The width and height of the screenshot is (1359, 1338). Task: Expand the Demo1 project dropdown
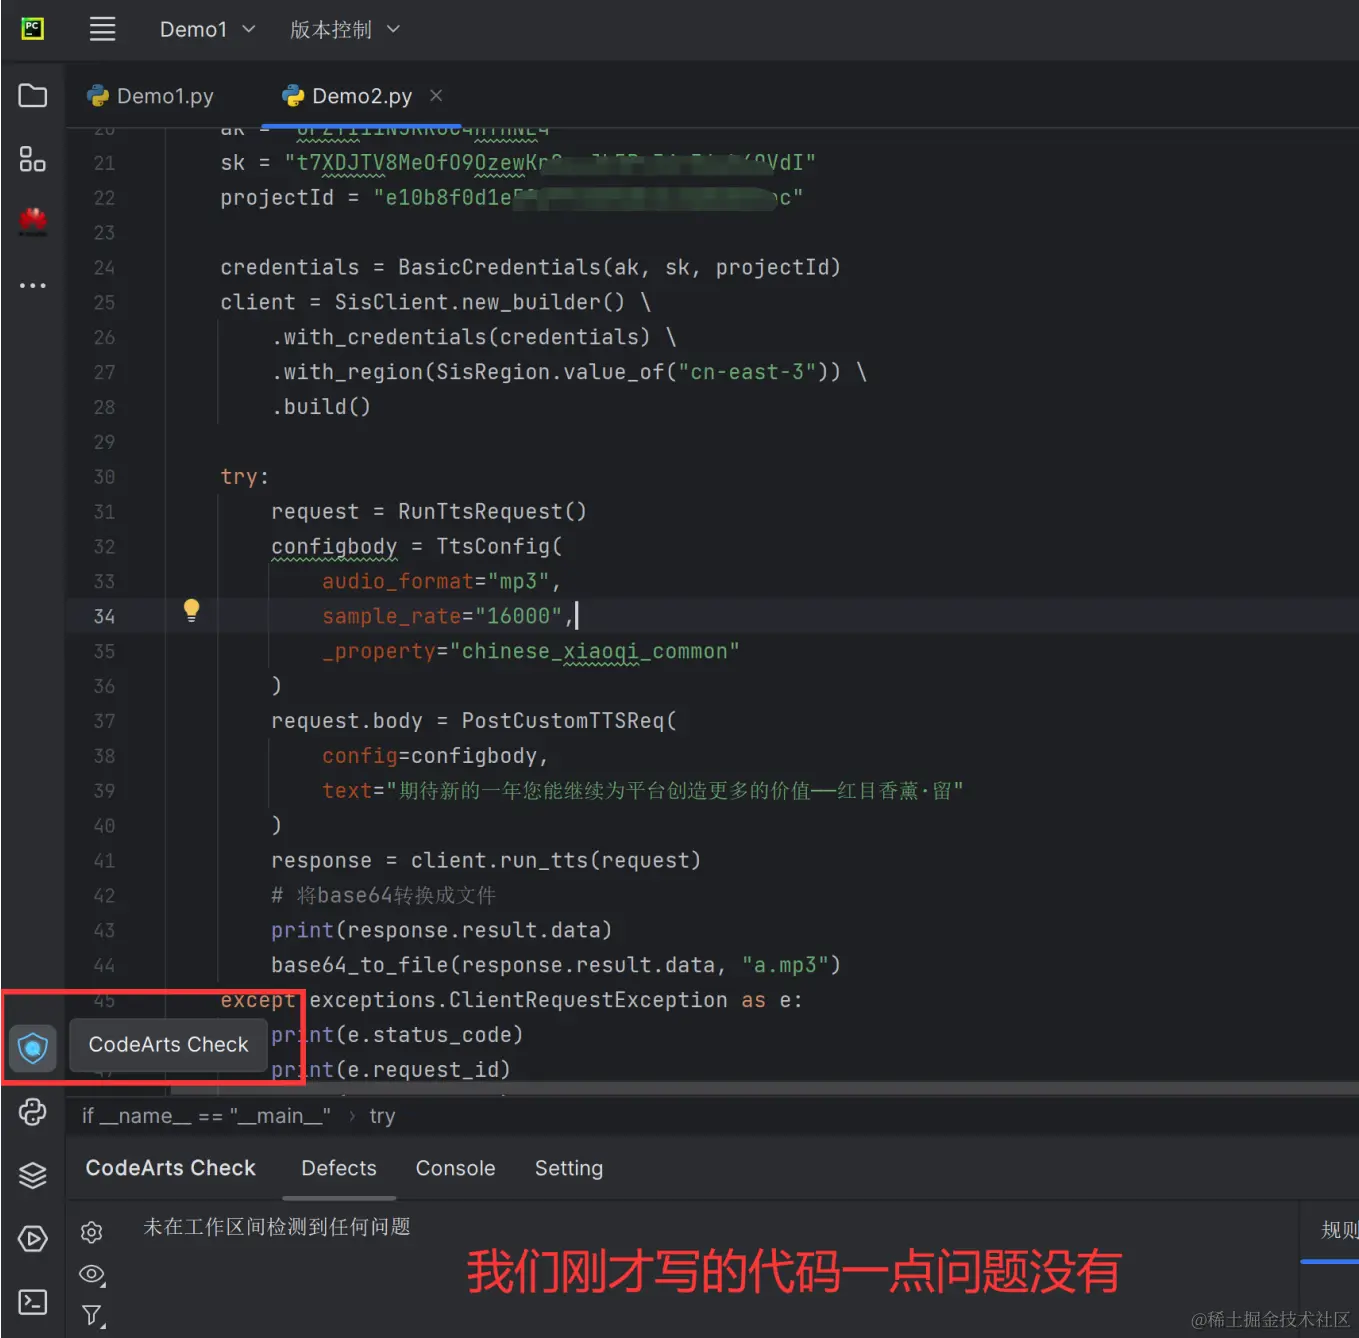(207, 29)
